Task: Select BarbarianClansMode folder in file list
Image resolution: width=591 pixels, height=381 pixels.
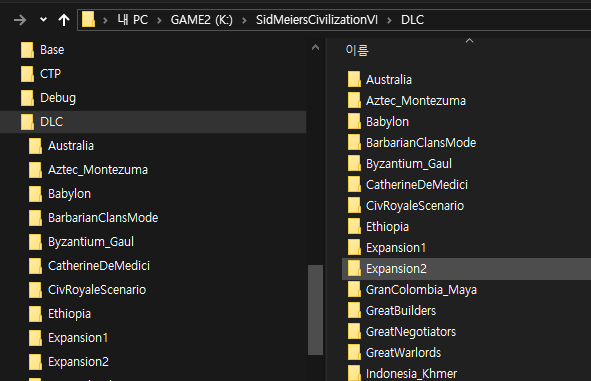Action: (421, 143)
